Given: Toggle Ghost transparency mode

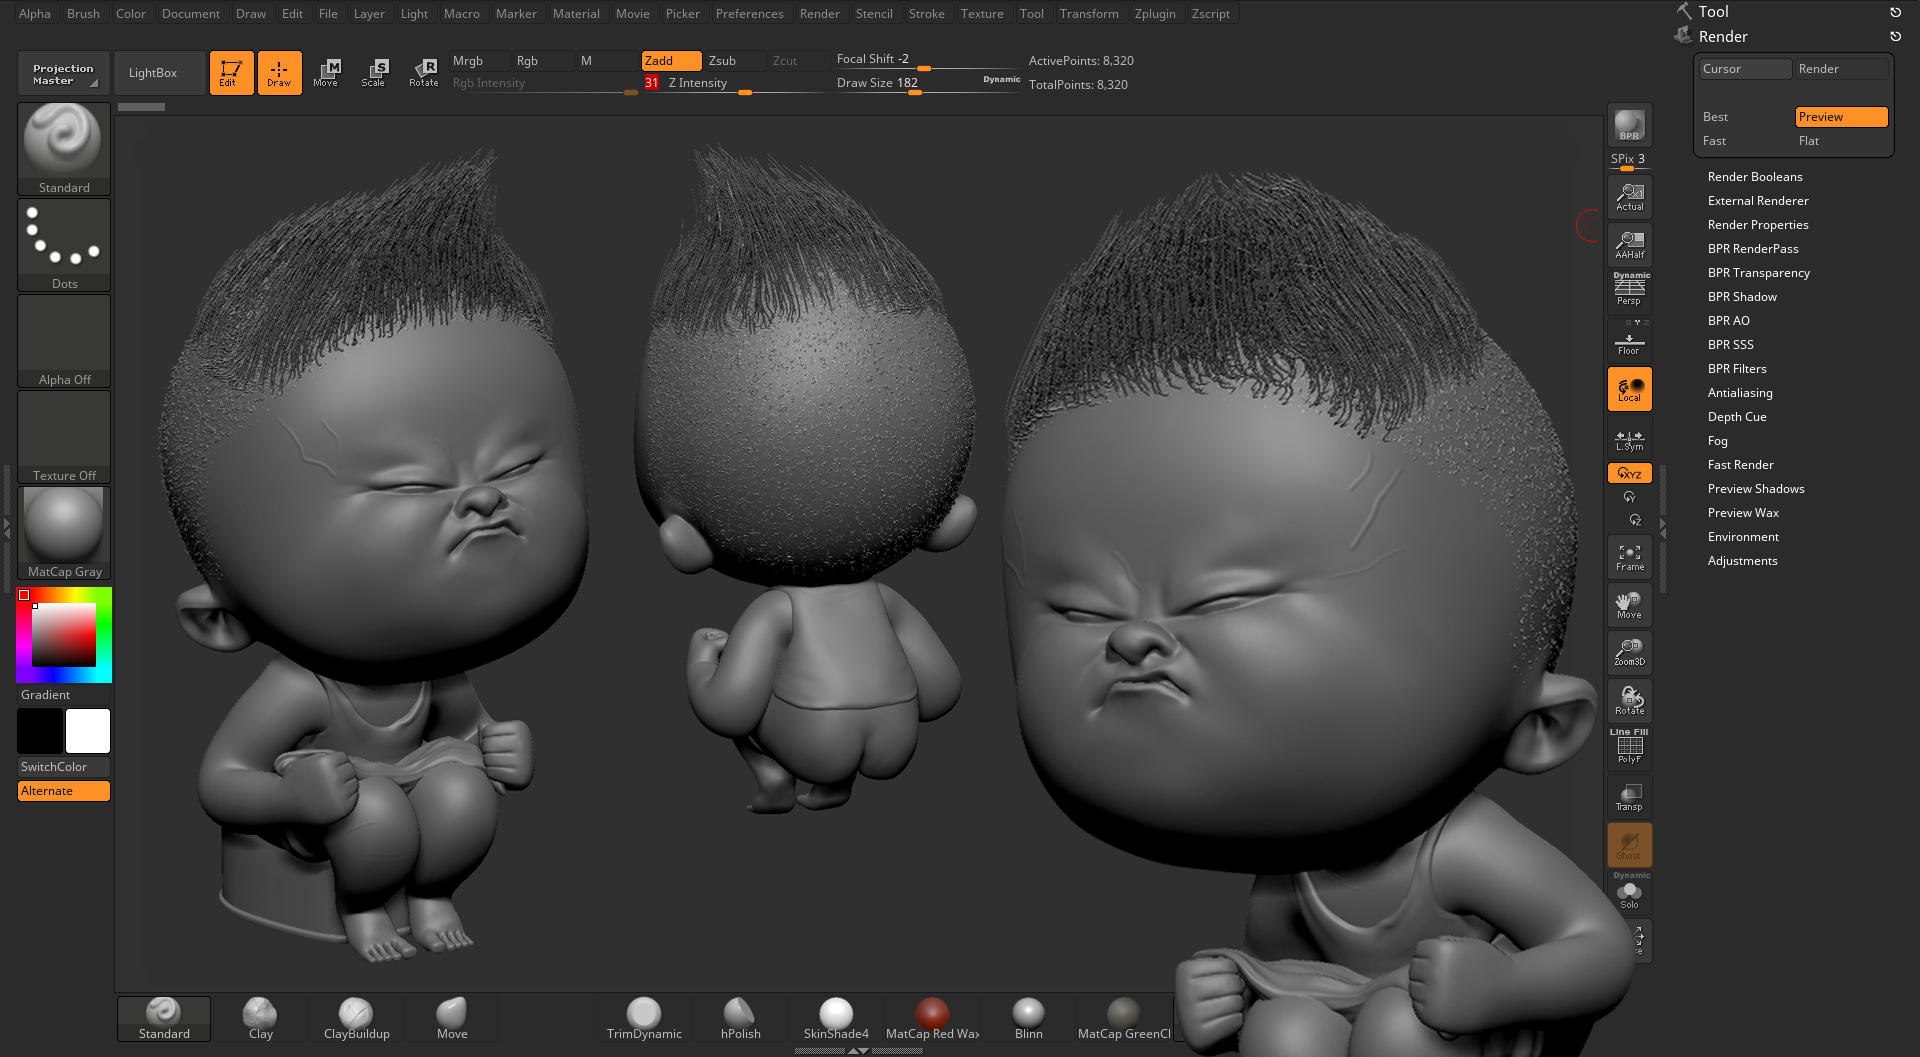Looking at the screenshot, I should (1629, 845).
